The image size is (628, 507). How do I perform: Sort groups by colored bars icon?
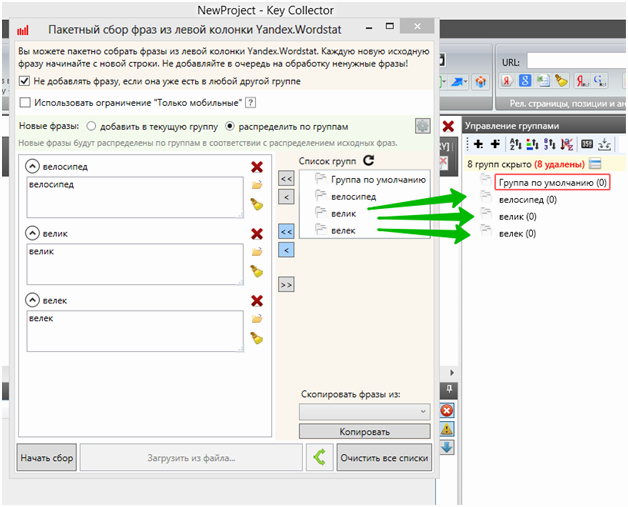532,144
